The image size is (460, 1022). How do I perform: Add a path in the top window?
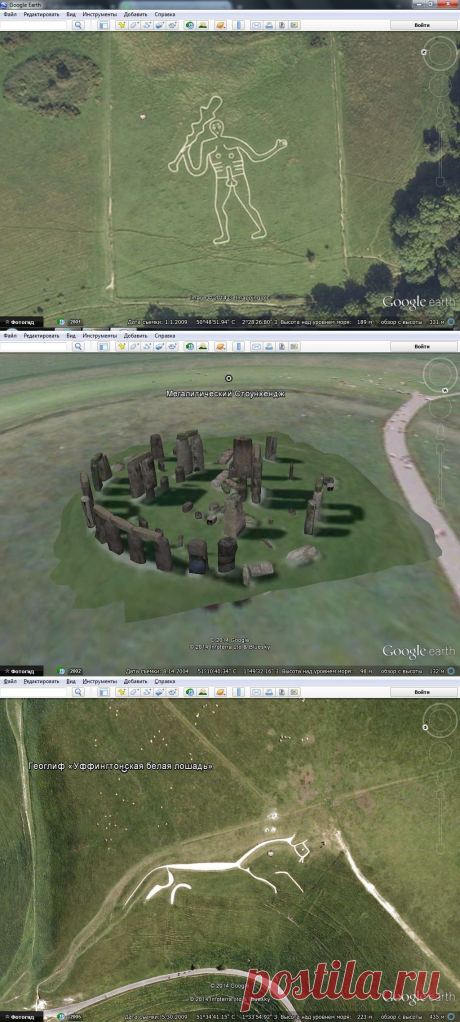pos(147,25)
